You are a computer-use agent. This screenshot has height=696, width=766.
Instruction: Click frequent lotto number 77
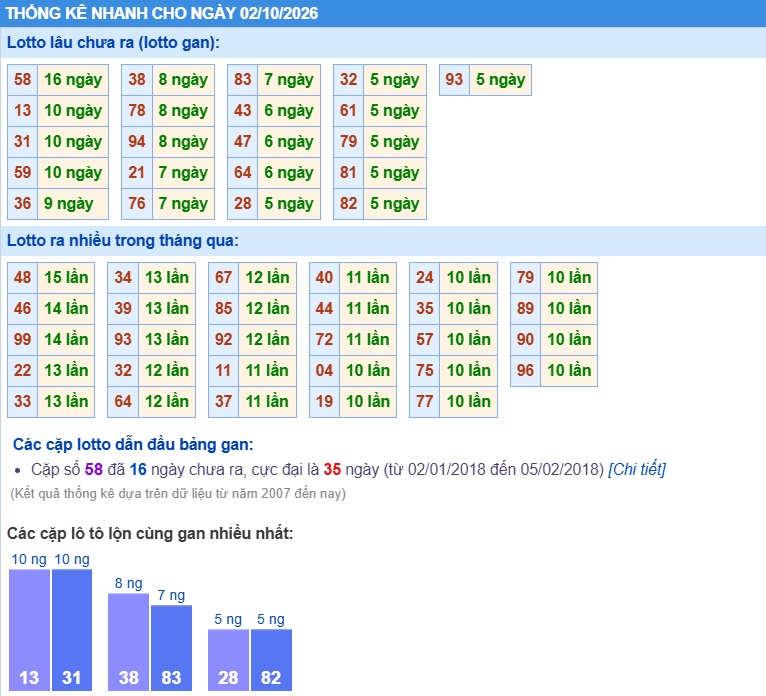click(x=425, y=401)
